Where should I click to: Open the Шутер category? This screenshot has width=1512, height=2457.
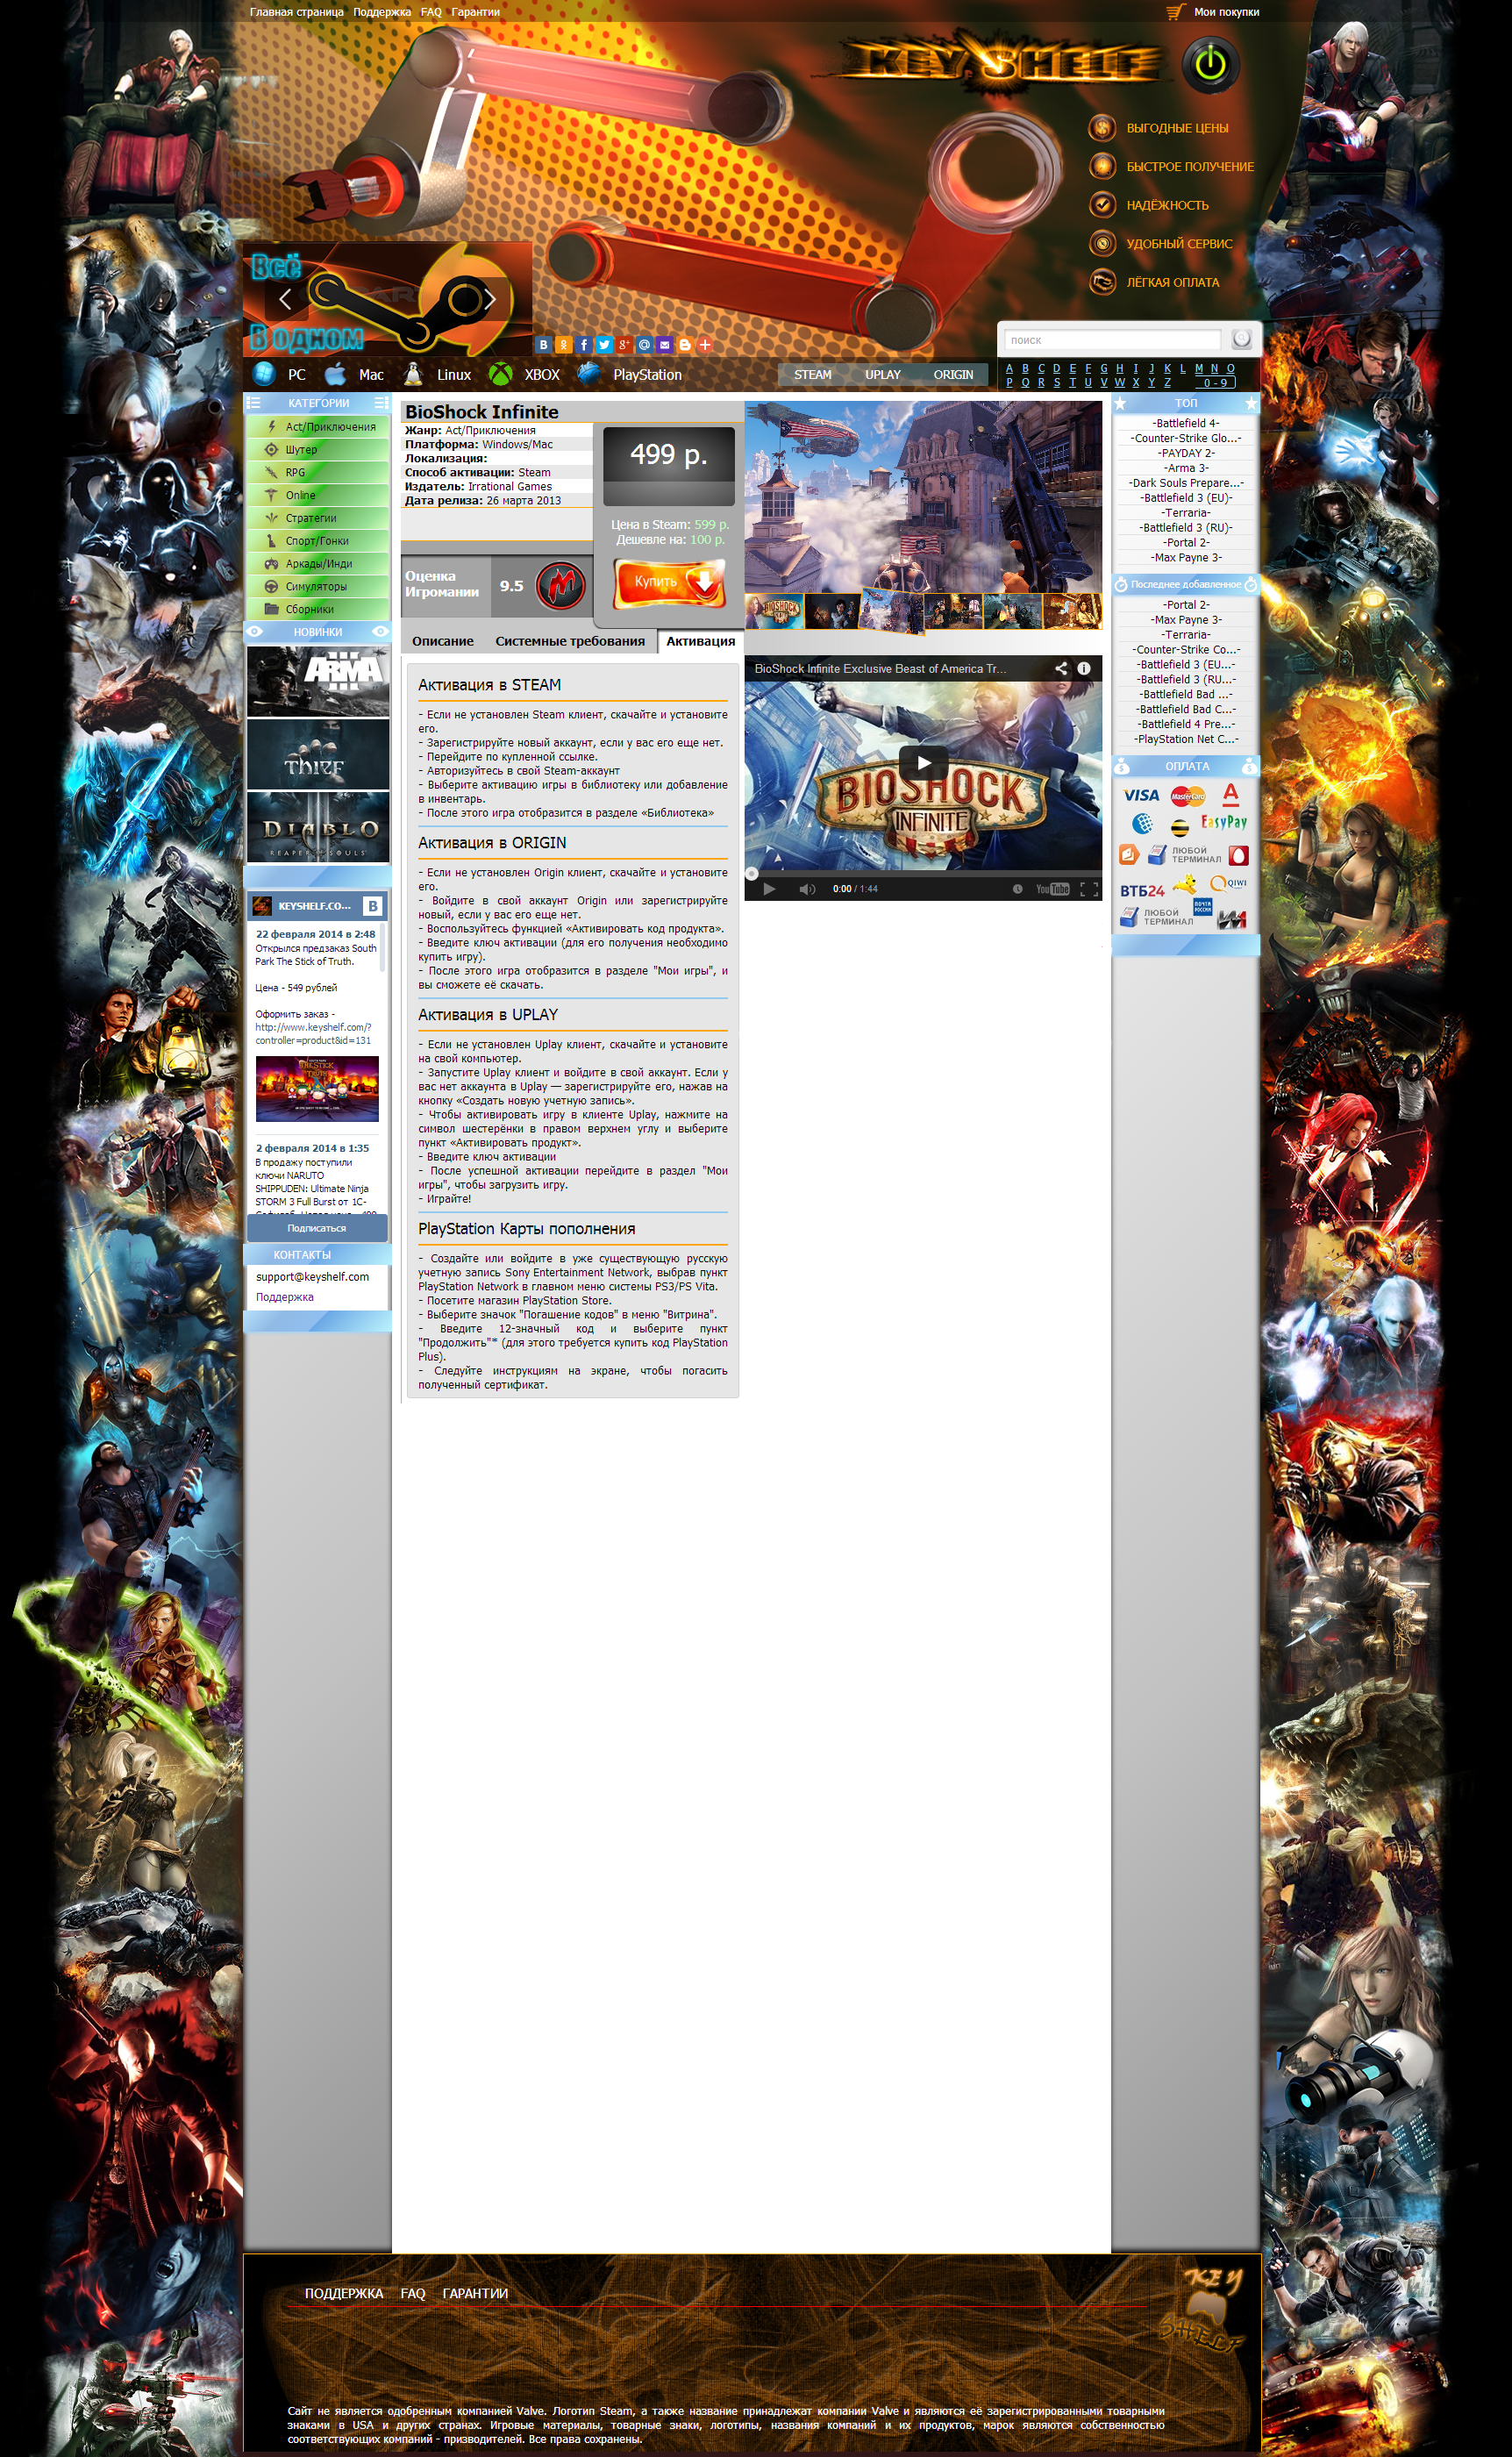pos(318,450)
